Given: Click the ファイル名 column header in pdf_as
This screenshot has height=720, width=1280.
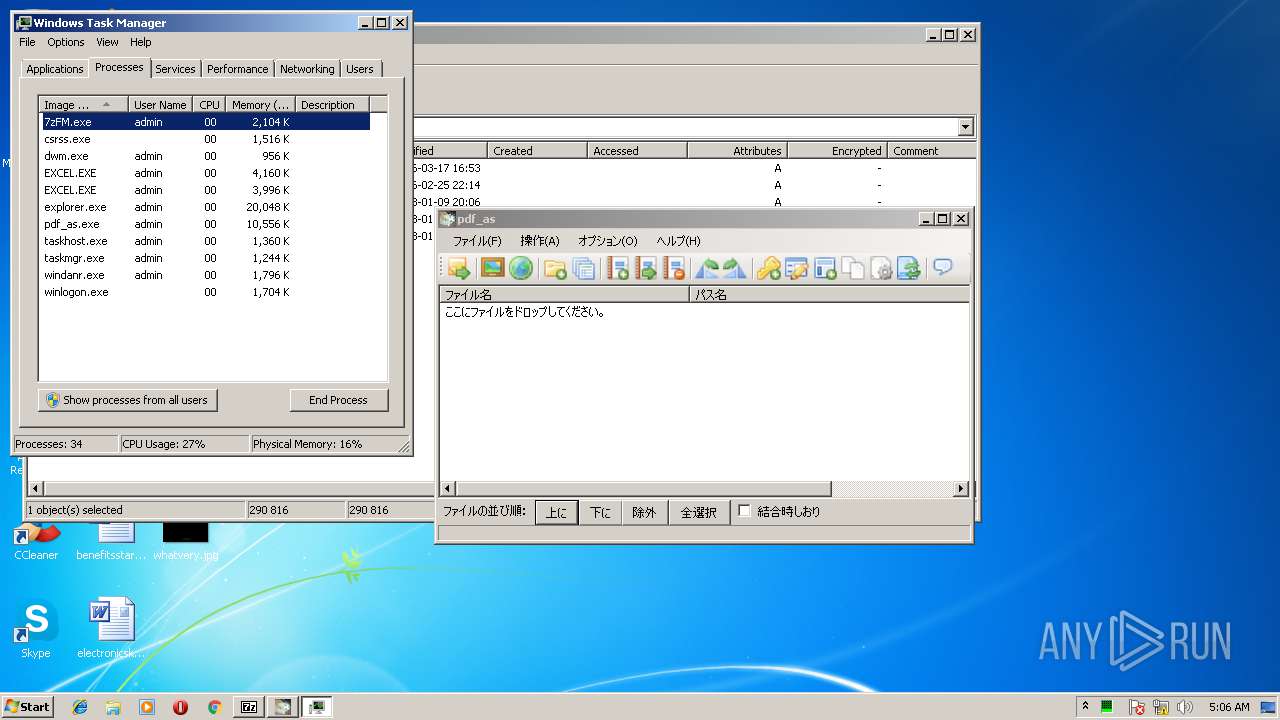Looking at the screenshot, I should coord(564,295).
